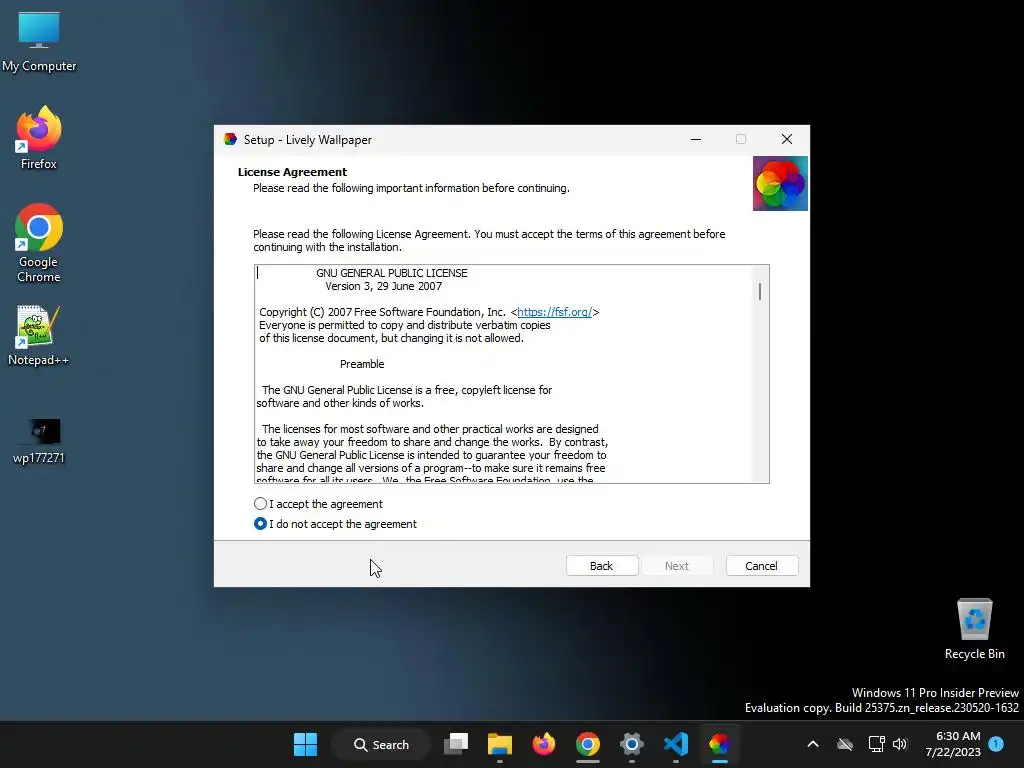Click the cloud sync off tray icon
The height and width of the screenshot is (768, 1024).
[845, 744]
